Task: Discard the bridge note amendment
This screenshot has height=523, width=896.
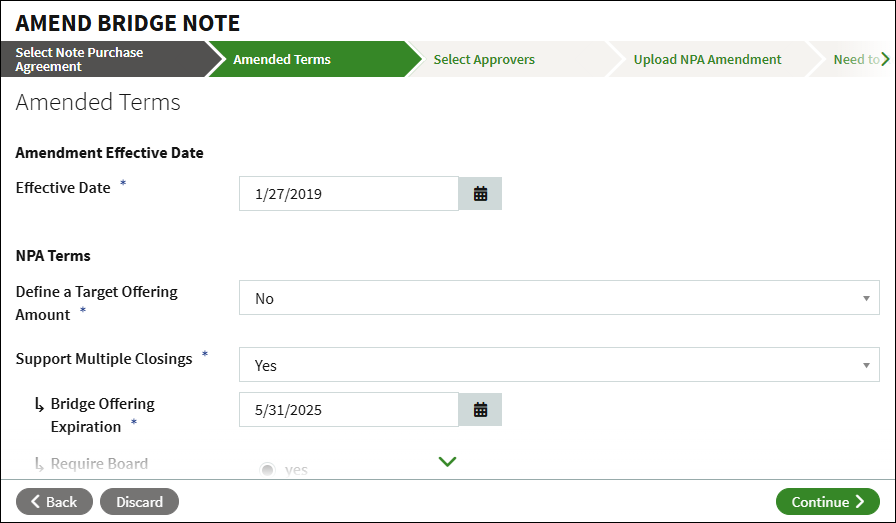Action: click(139, 502)
